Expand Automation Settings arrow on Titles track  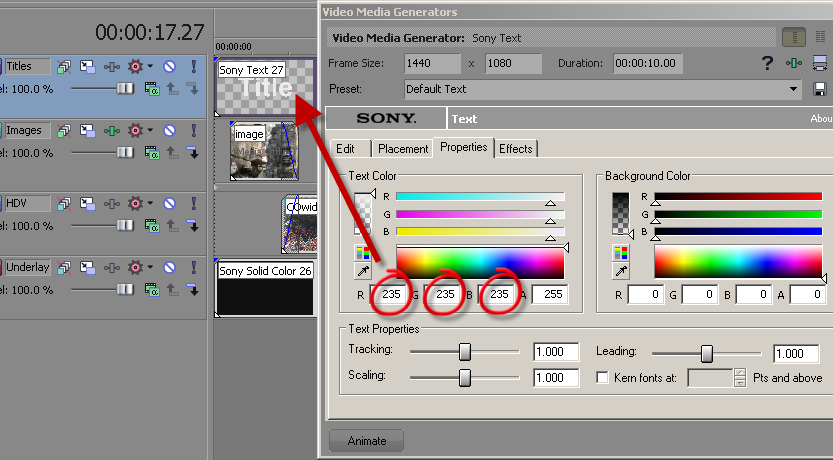coord(150,67)
